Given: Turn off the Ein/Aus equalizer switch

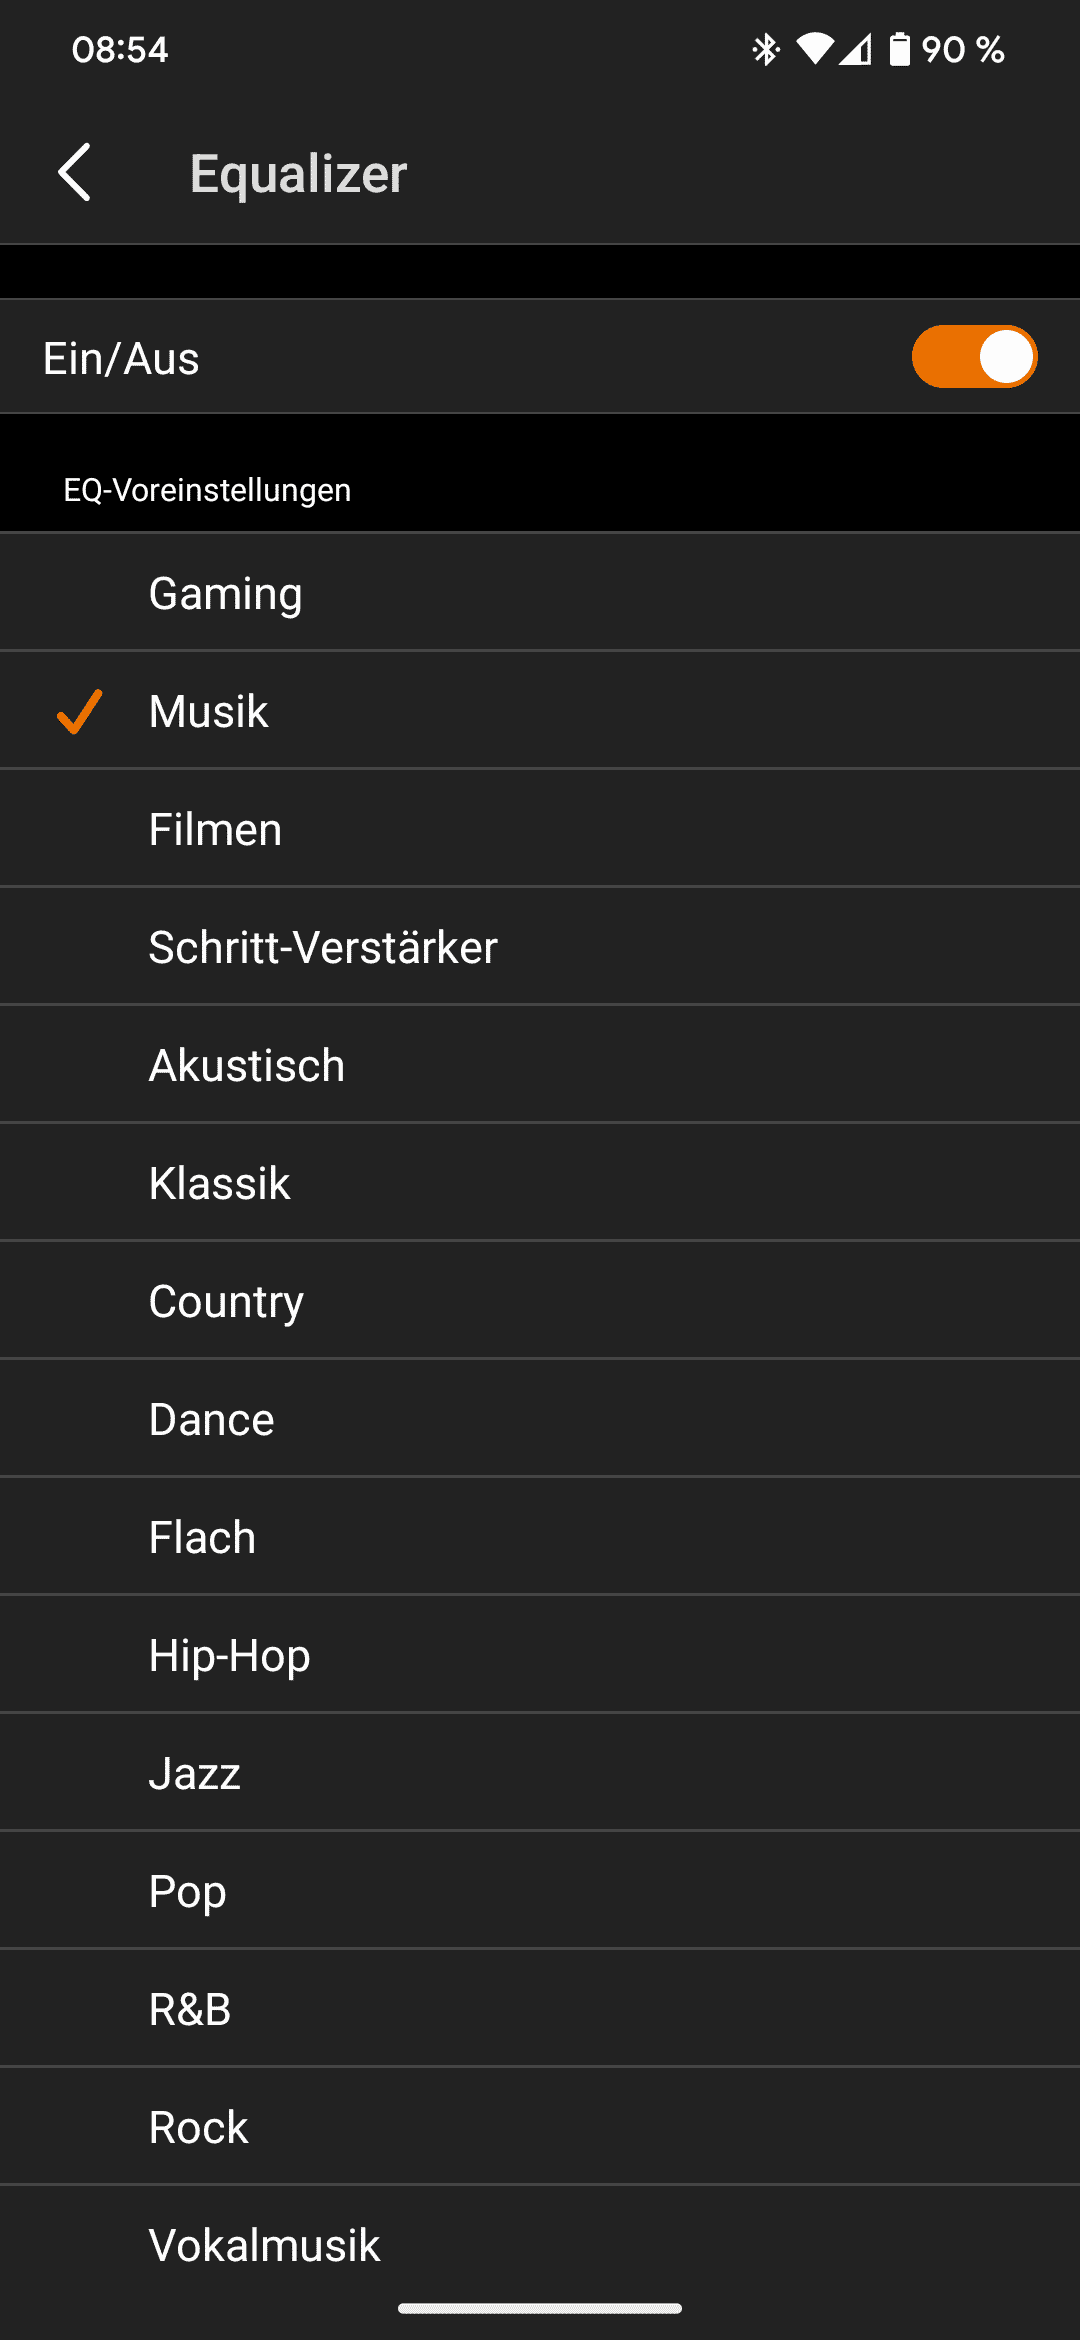Looking at the screenshot, I should pos(974,357).
